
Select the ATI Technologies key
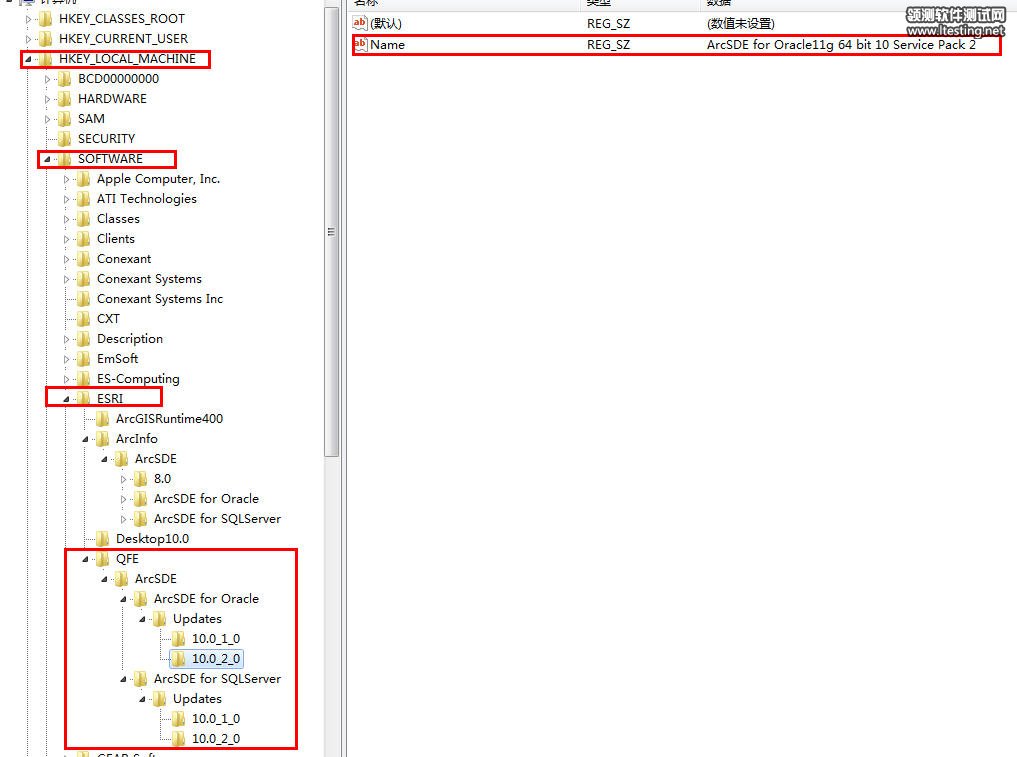point(146,199)
